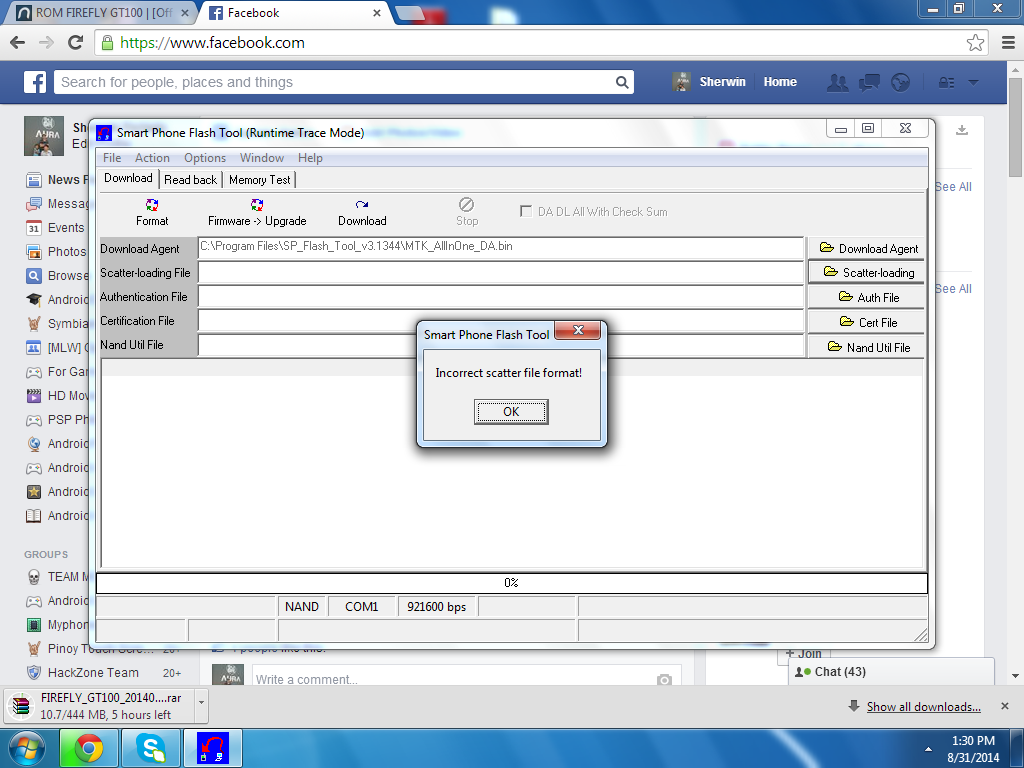Click the NAND status bar cell

[x=302, y=607]
